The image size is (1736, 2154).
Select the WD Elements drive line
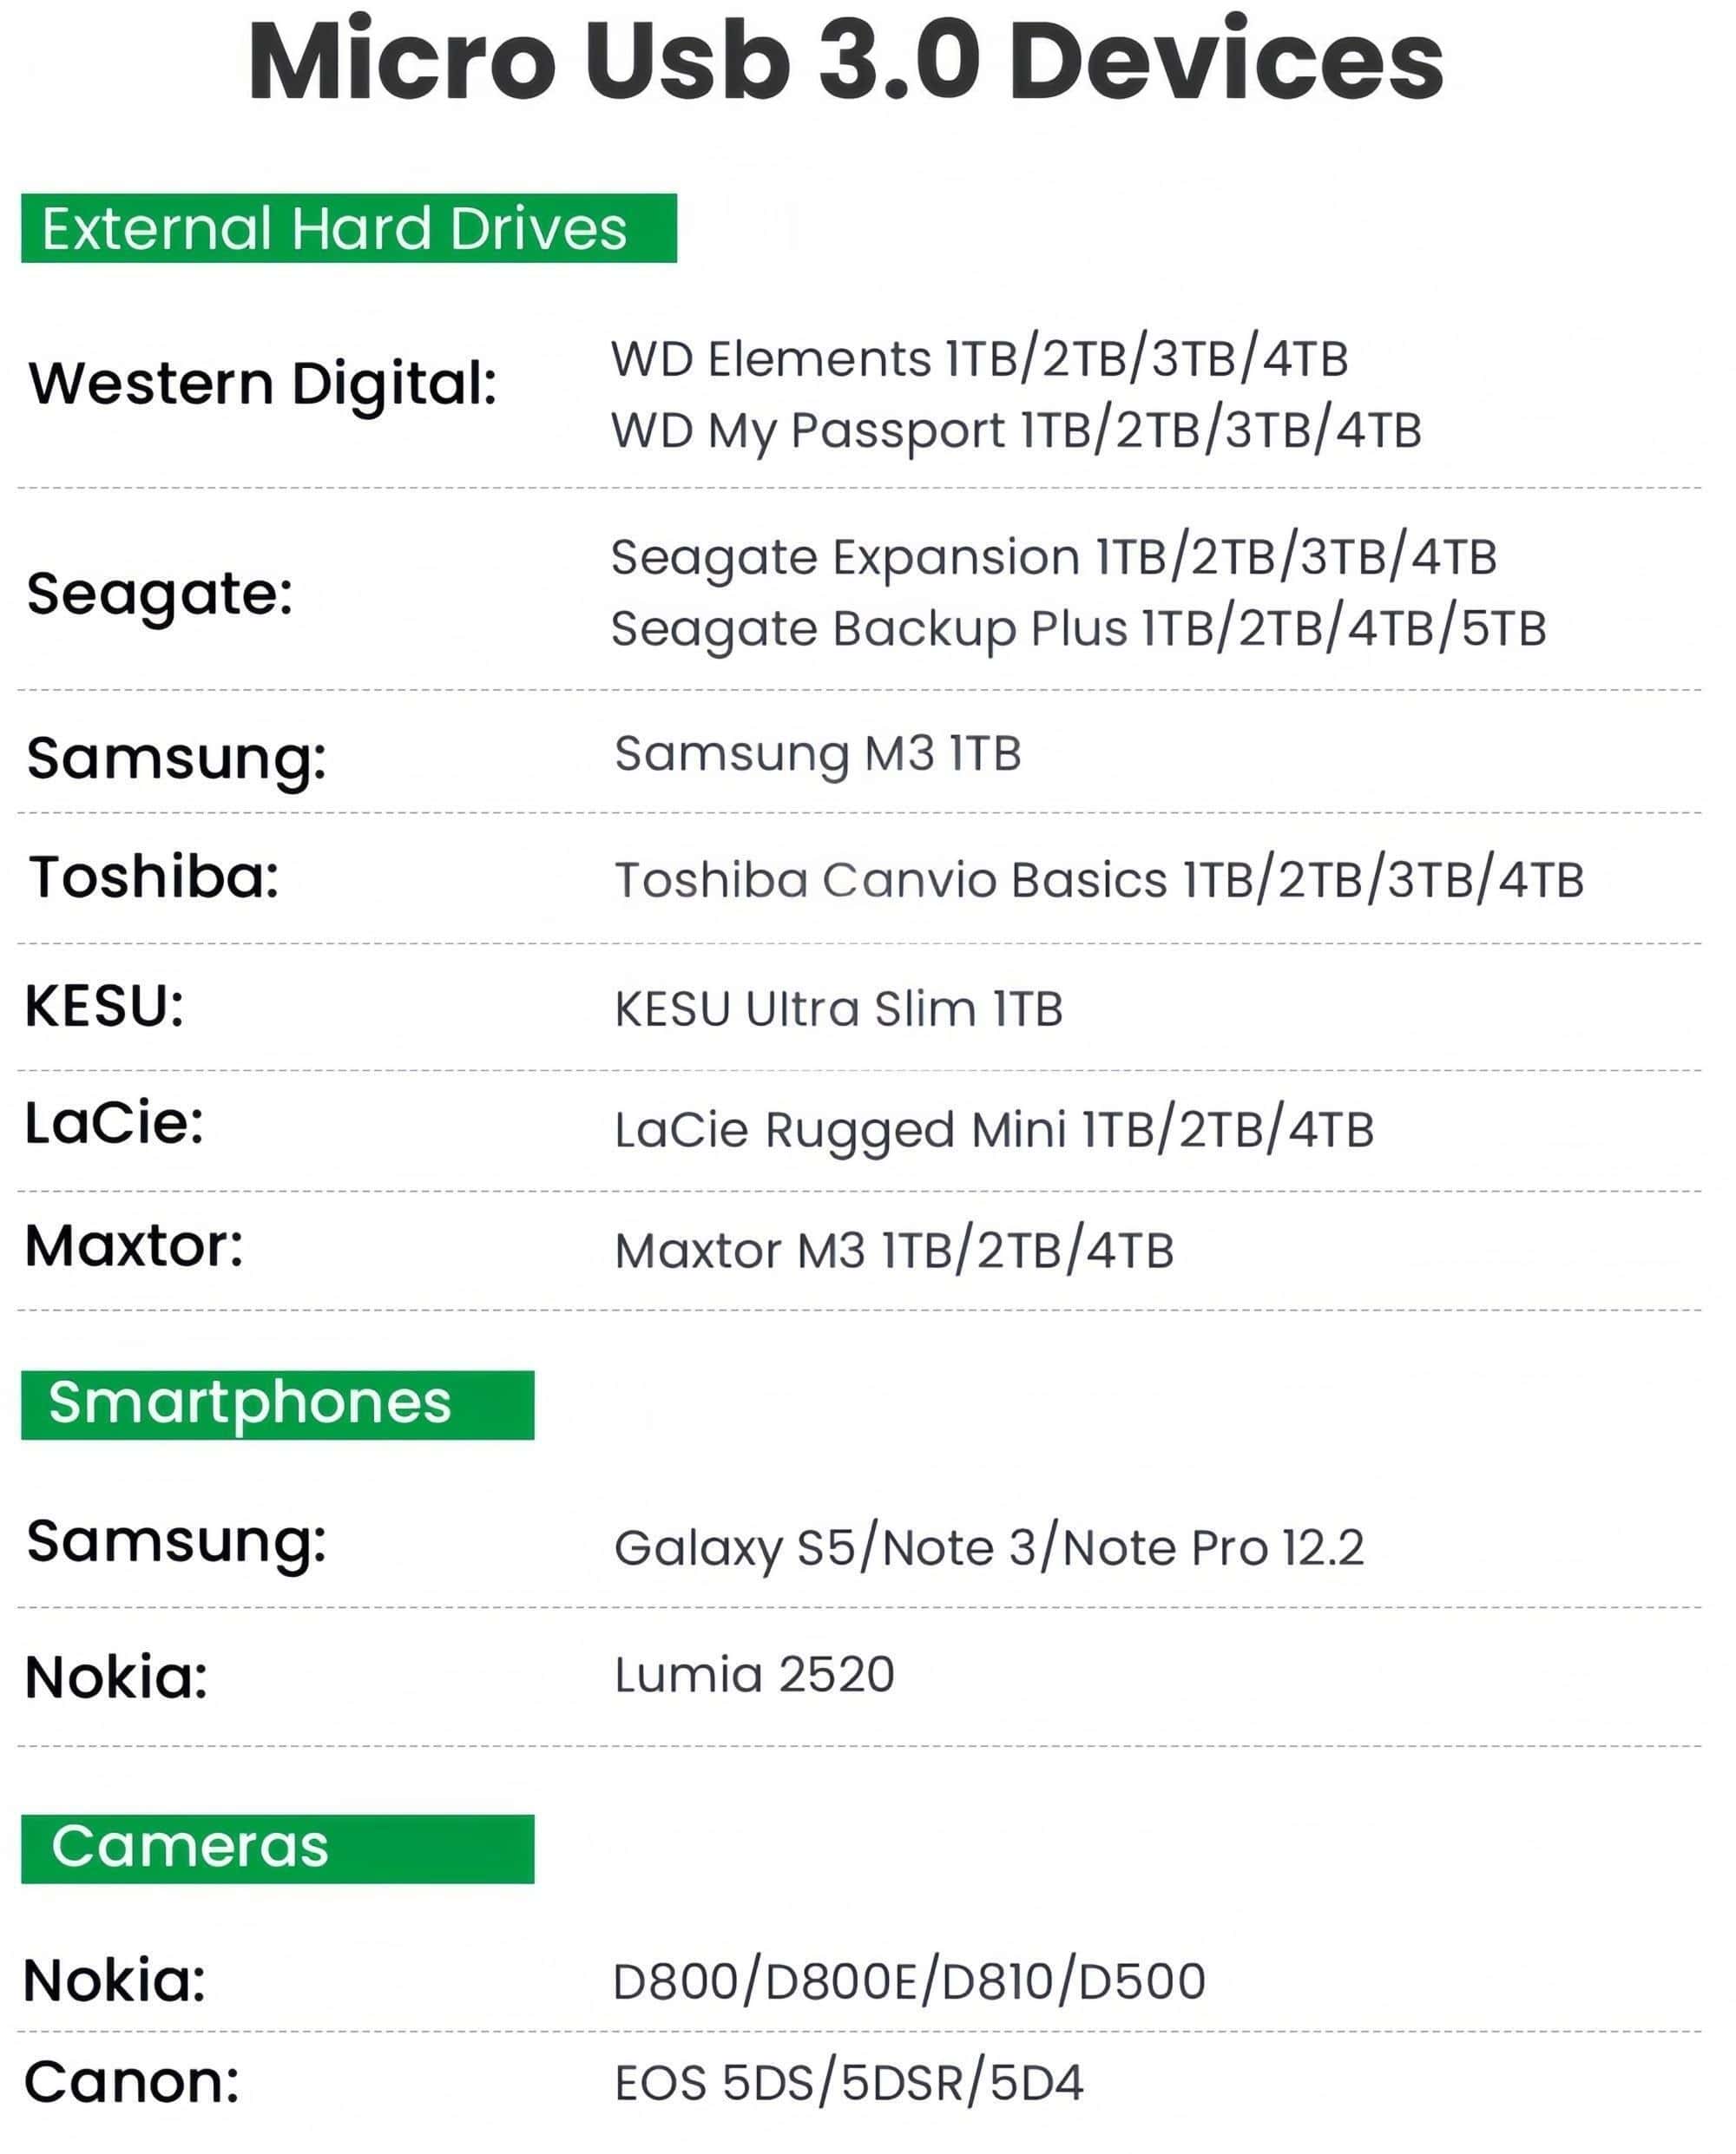(979, 359)
